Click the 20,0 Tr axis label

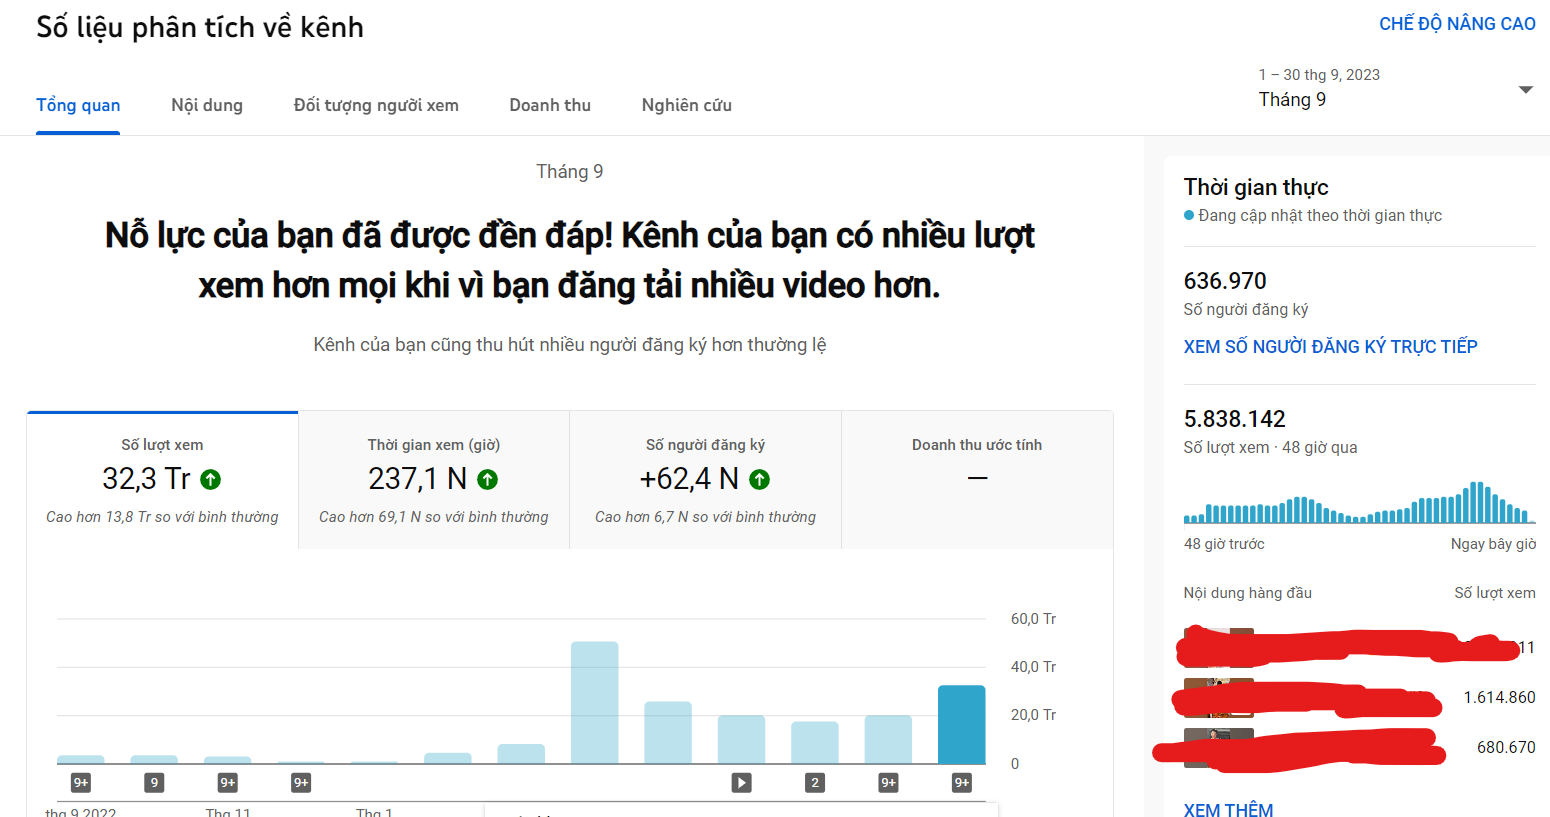(x=1033, y=715)
